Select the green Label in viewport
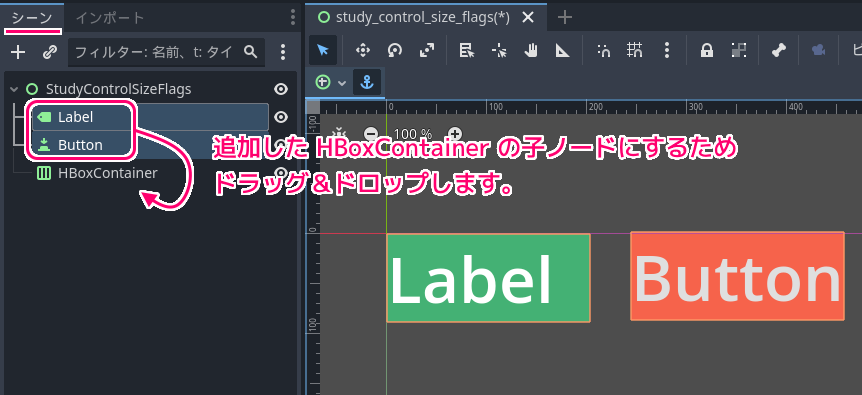This screenshot has width=862, height=395. point(488,278)
